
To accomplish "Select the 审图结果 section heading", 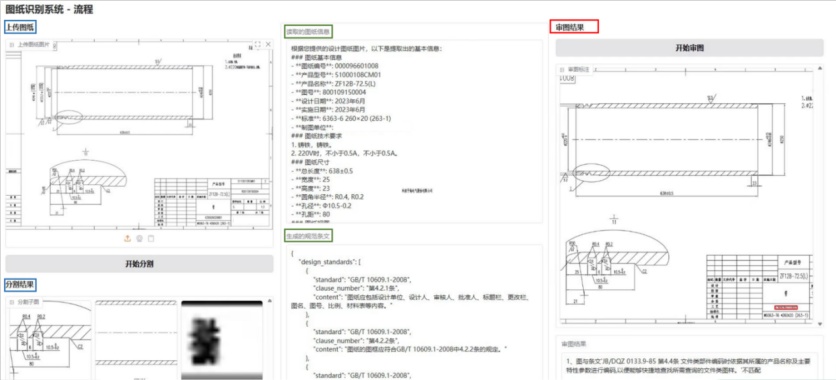I will [x=574, y=27].
